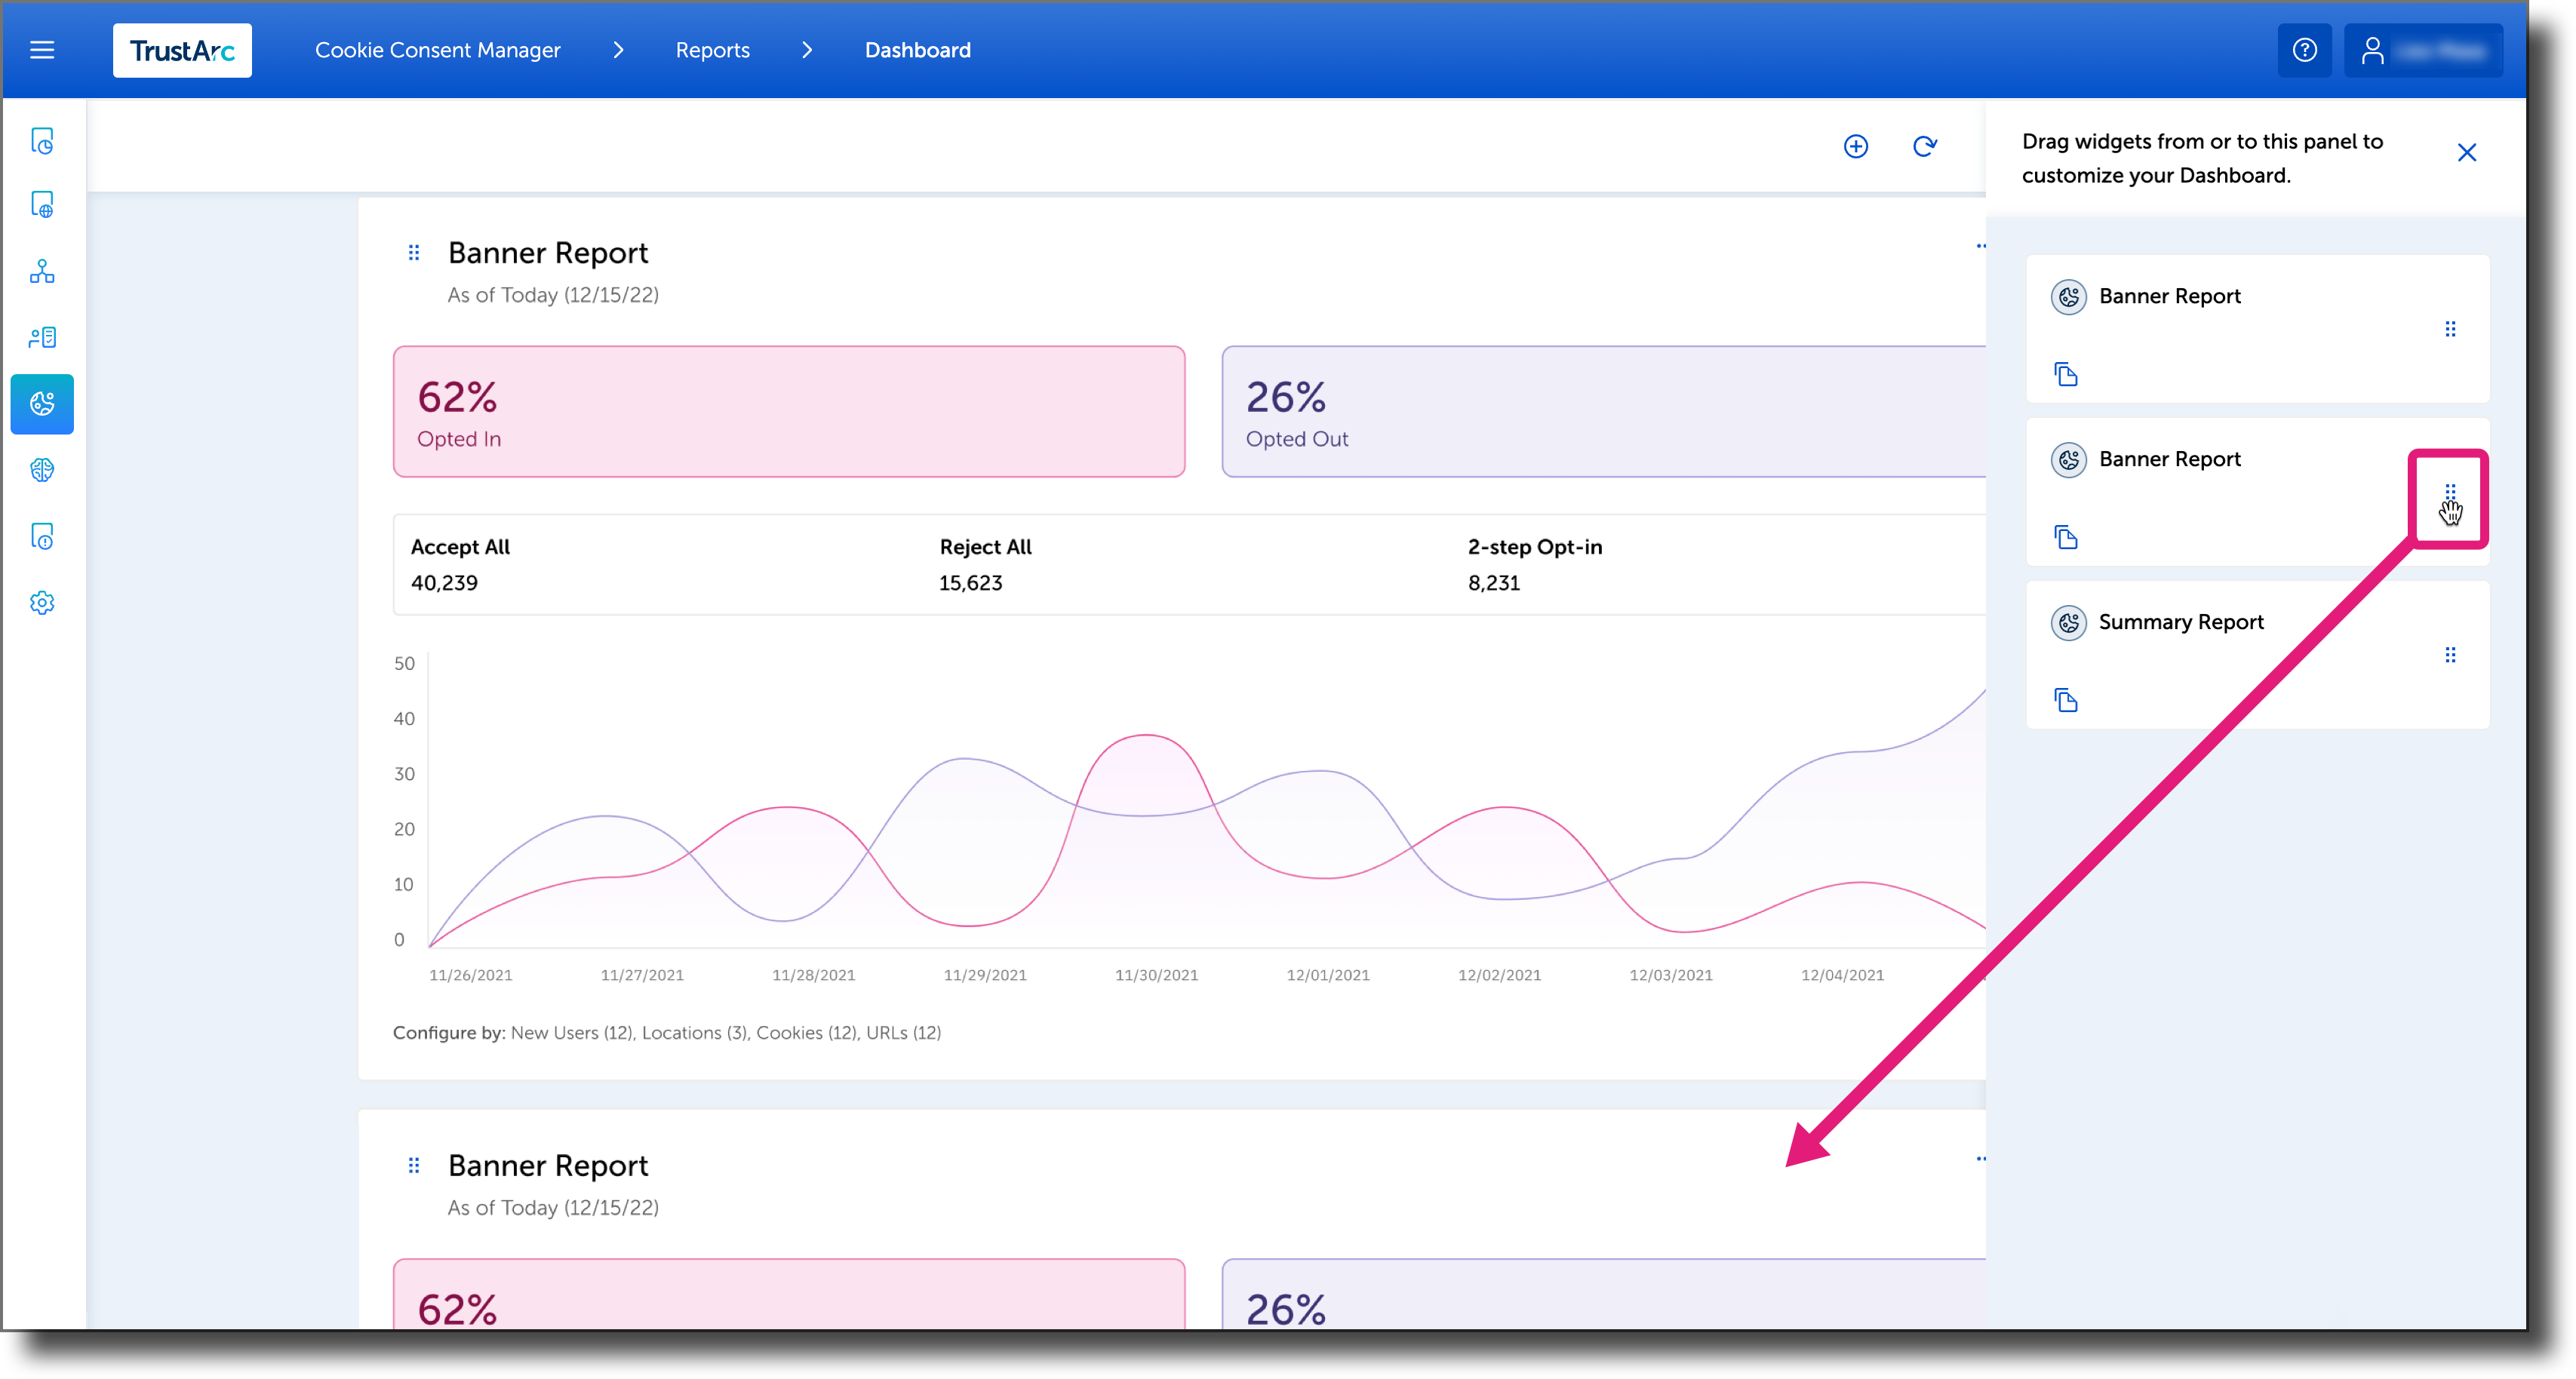Expand the Cookie Consent Manager breadcrumb arrow

[x=619, y=50]
